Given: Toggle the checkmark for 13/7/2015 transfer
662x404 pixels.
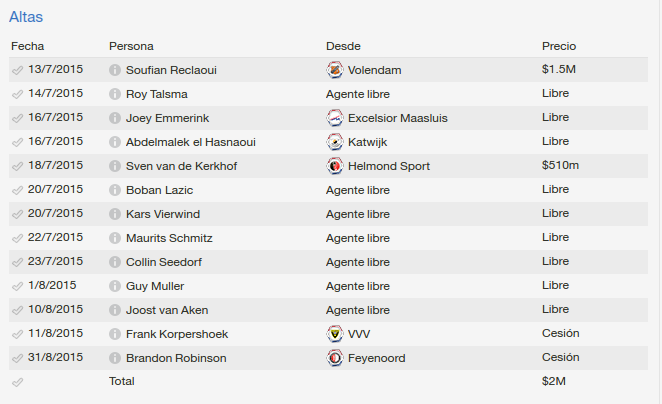Looking at the screenshot, I should click(x=17, y=70).
